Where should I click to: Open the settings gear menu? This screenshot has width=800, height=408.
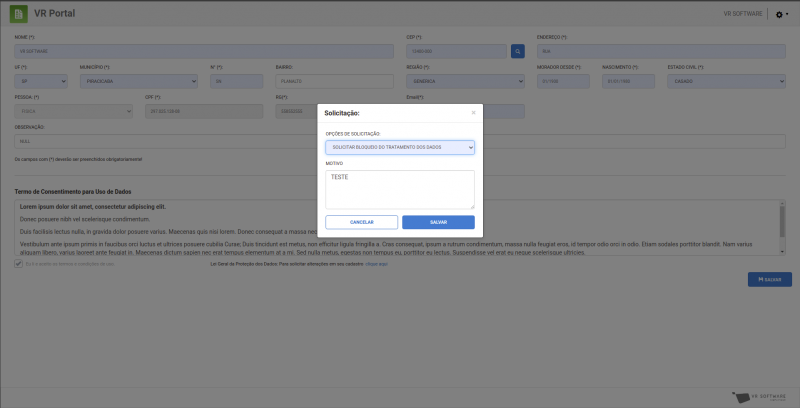pyautogui.click(x=781, y=15)
